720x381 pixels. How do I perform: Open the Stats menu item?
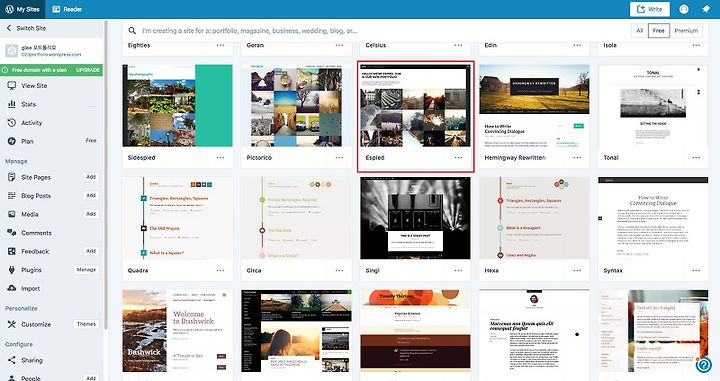(x=28, y=104)
